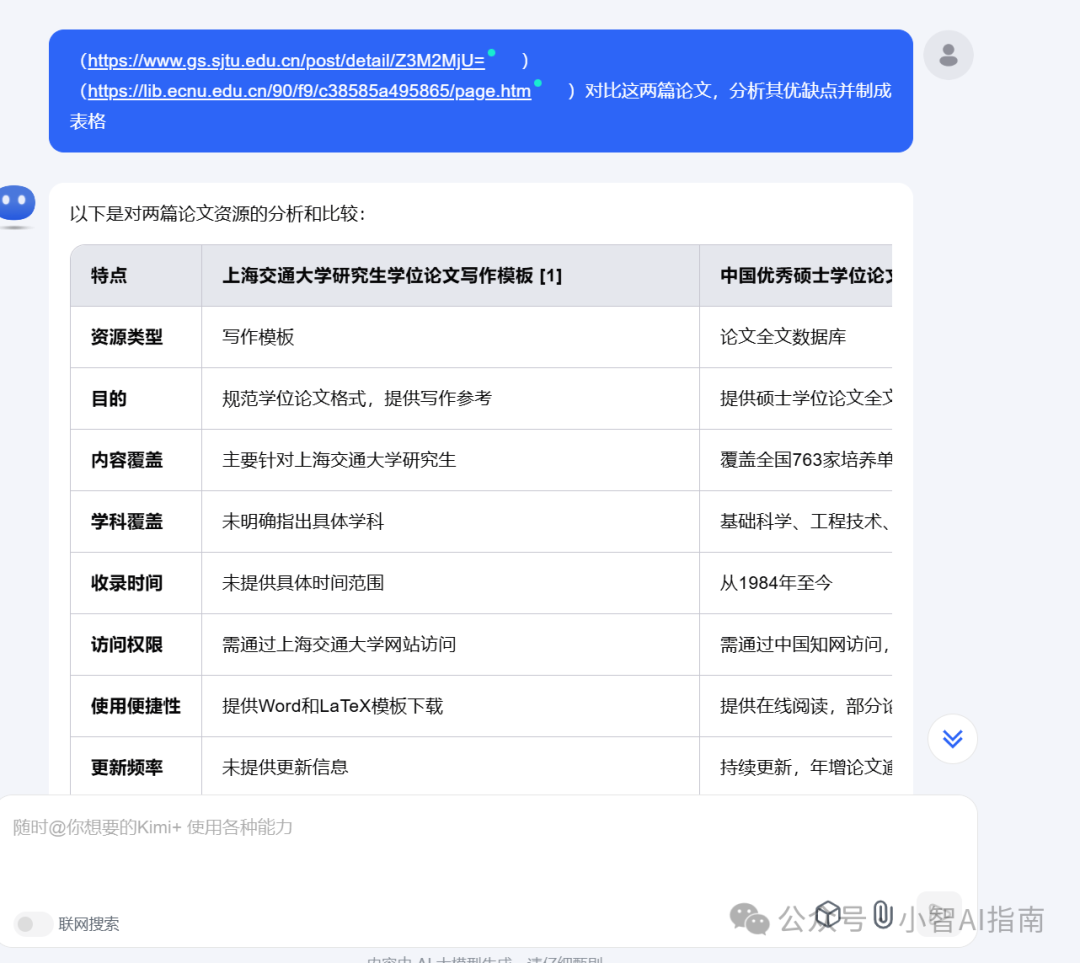Select the 特点 table header cell
This screenshot has width=1080, height=963.
(x=109, y=276)
